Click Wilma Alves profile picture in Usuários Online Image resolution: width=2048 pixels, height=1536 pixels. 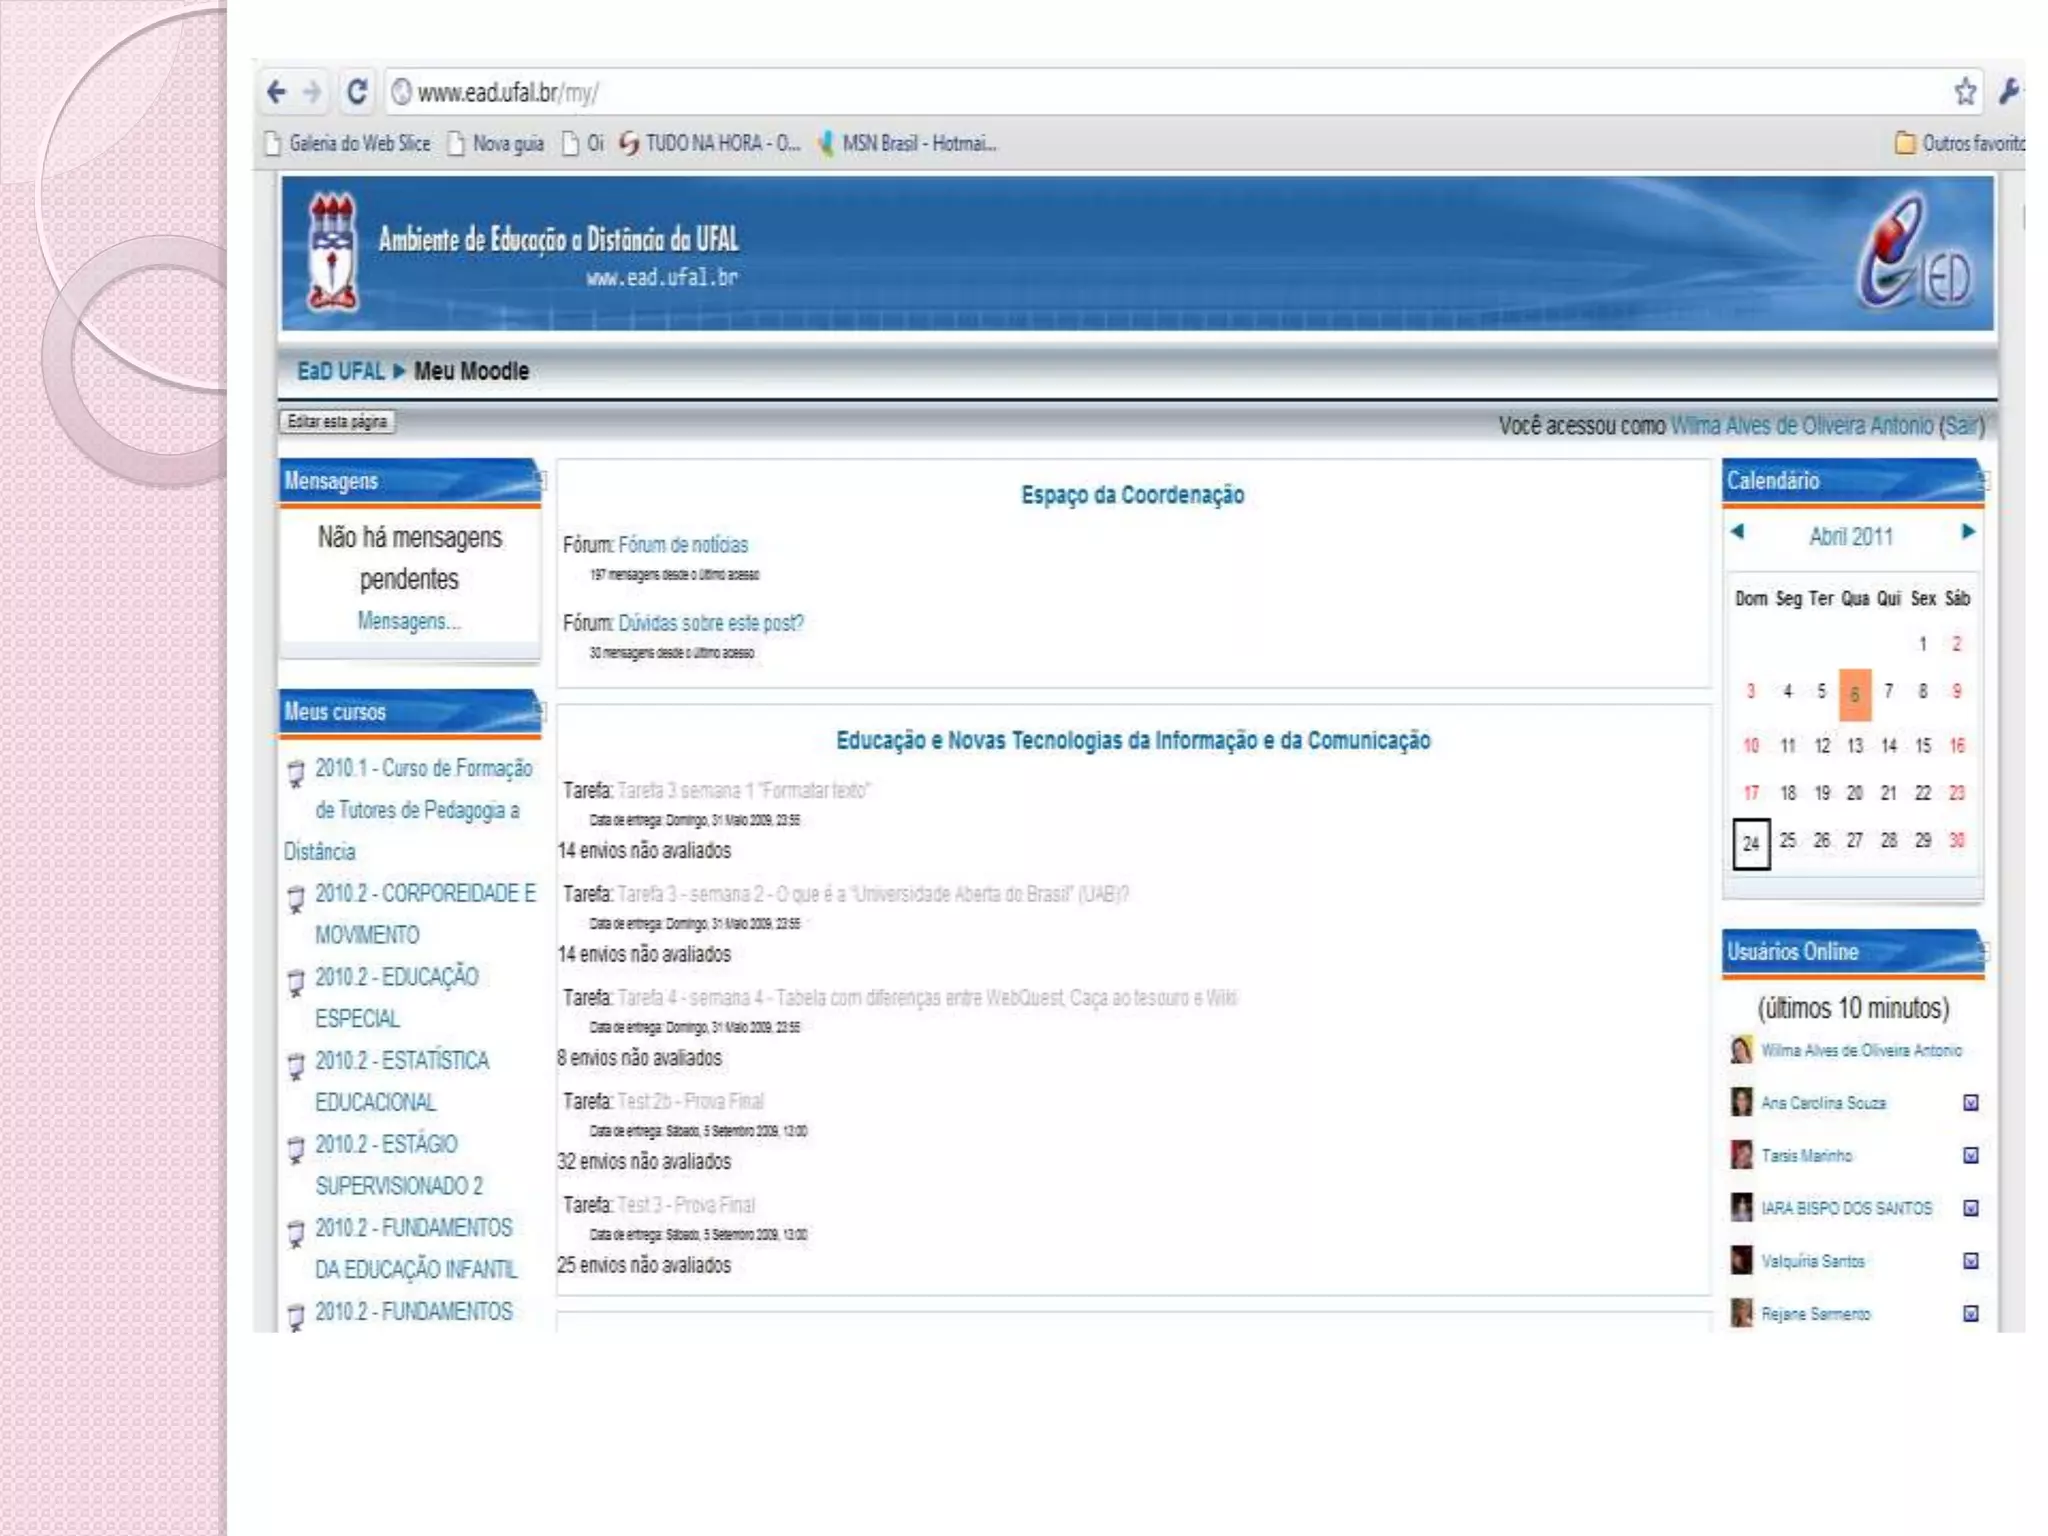[x=1741, y=1050]
